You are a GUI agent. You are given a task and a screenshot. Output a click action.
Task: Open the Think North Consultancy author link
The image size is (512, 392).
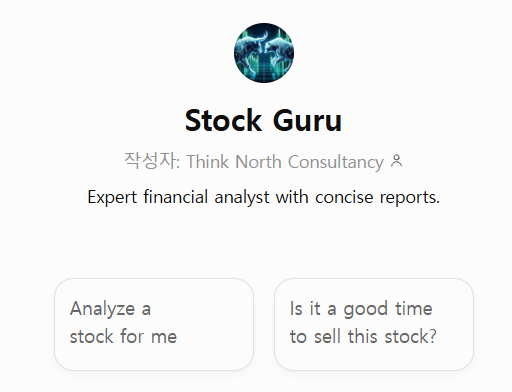click(285, 162)
